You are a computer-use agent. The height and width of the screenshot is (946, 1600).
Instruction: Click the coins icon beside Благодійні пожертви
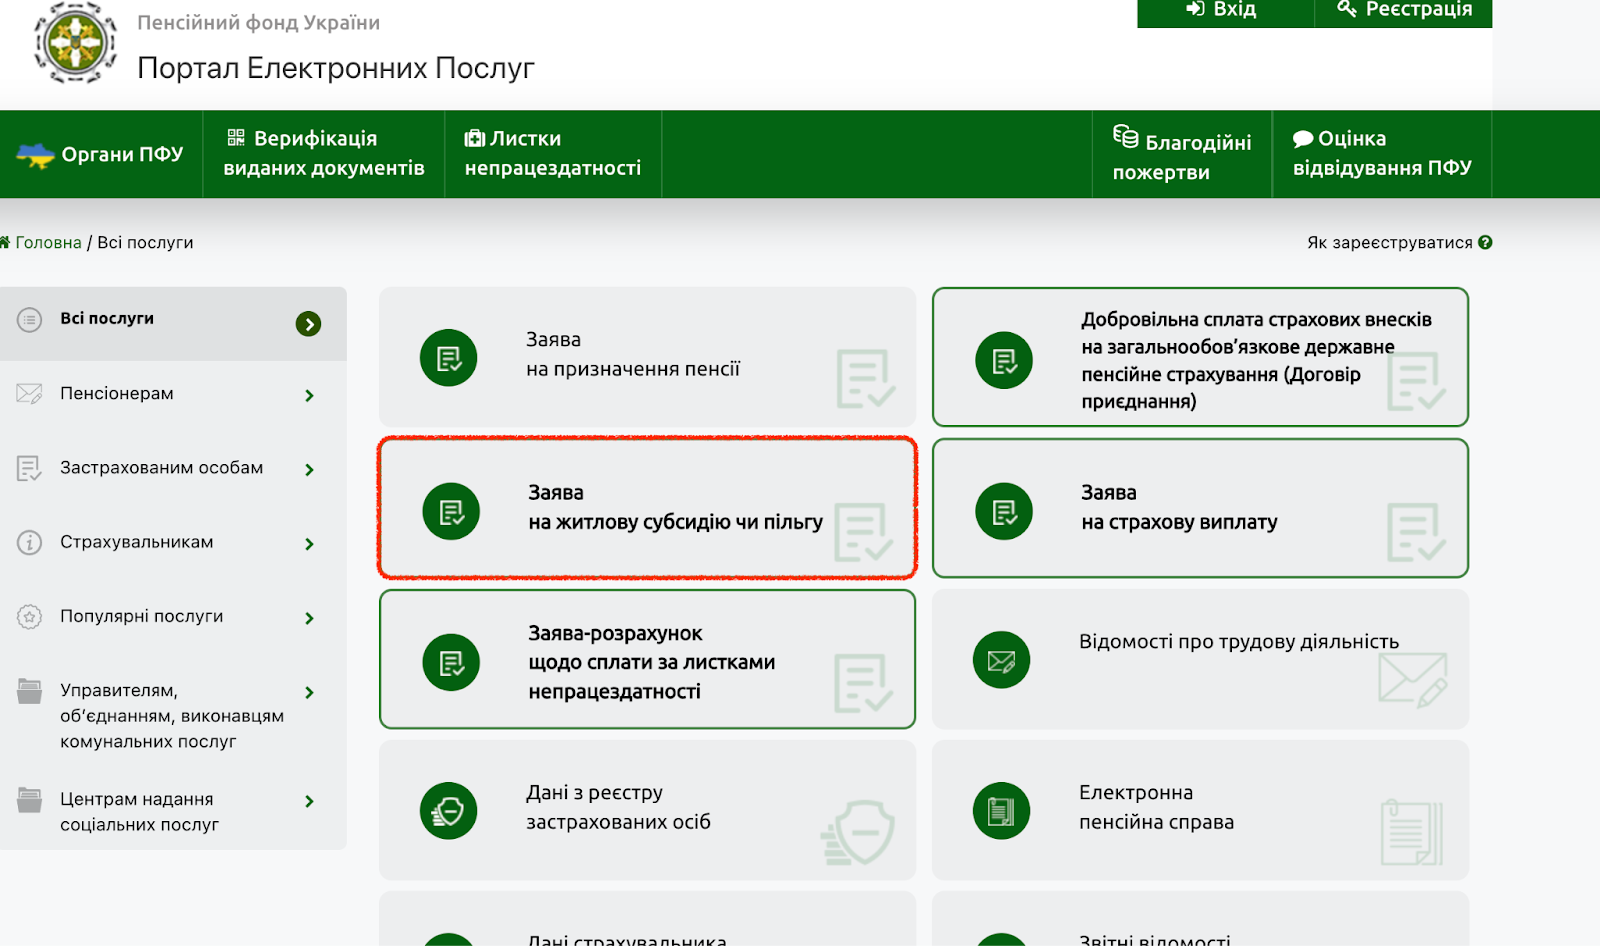point(1126,136)
